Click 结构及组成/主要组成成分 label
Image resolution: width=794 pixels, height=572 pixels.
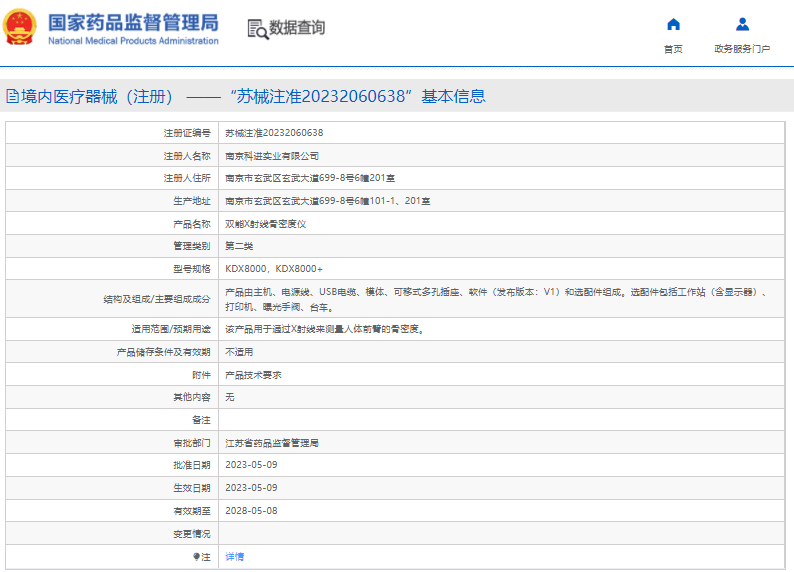(157, 299)
